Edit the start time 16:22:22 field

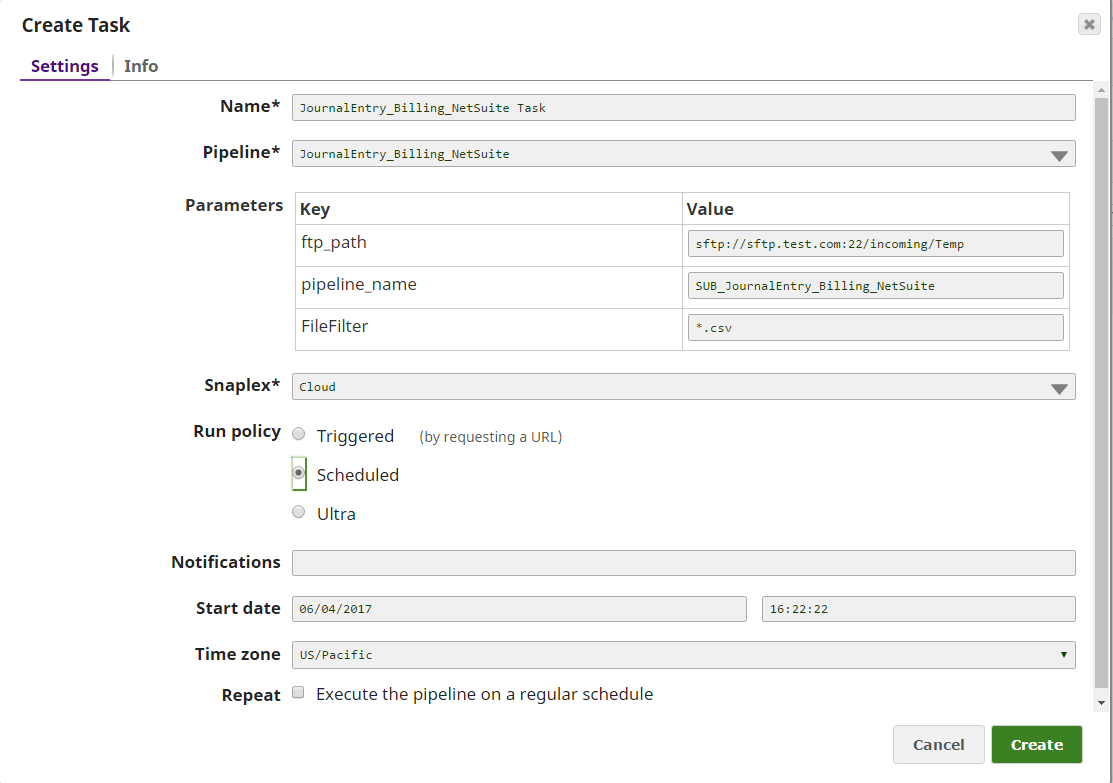(919, 609)
